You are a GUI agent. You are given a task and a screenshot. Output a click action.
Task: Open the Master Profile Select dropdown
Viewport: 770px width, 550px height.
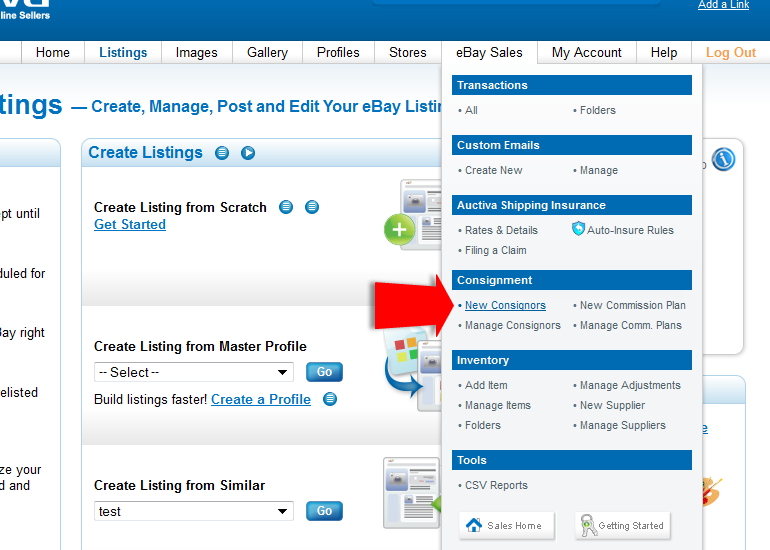194,372
